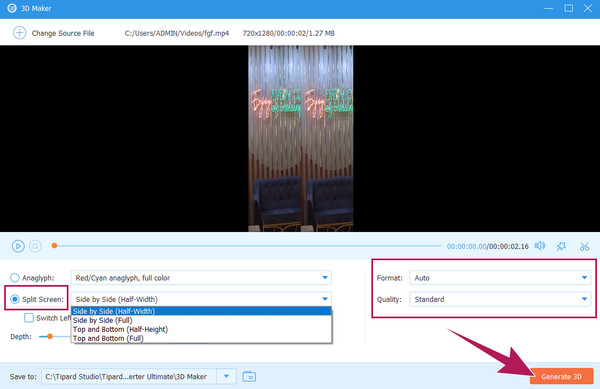Screen dimensions: 600x389
Task: Play the video preview
Action: tap(18, 246)
